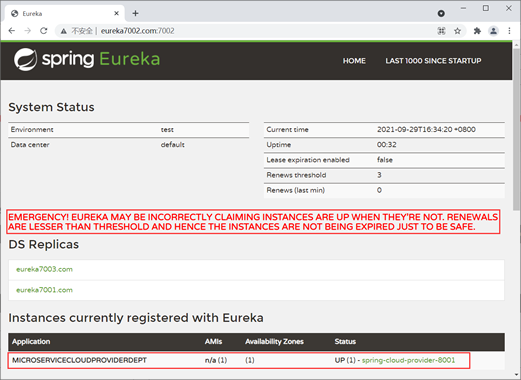521x380 pixels.
Task: Open the extensions puzzle icon
Action: (x=477, y=31)
